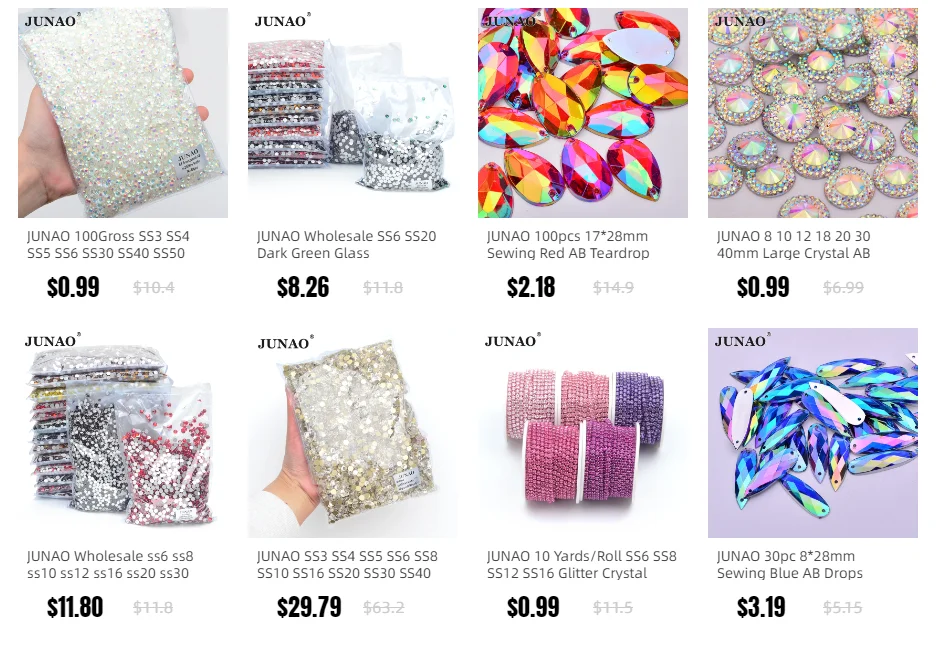The width and height of the screenshot is (944, 664).
Task: Open the Red AB Teardrop product photo
Action: (583, 113)
